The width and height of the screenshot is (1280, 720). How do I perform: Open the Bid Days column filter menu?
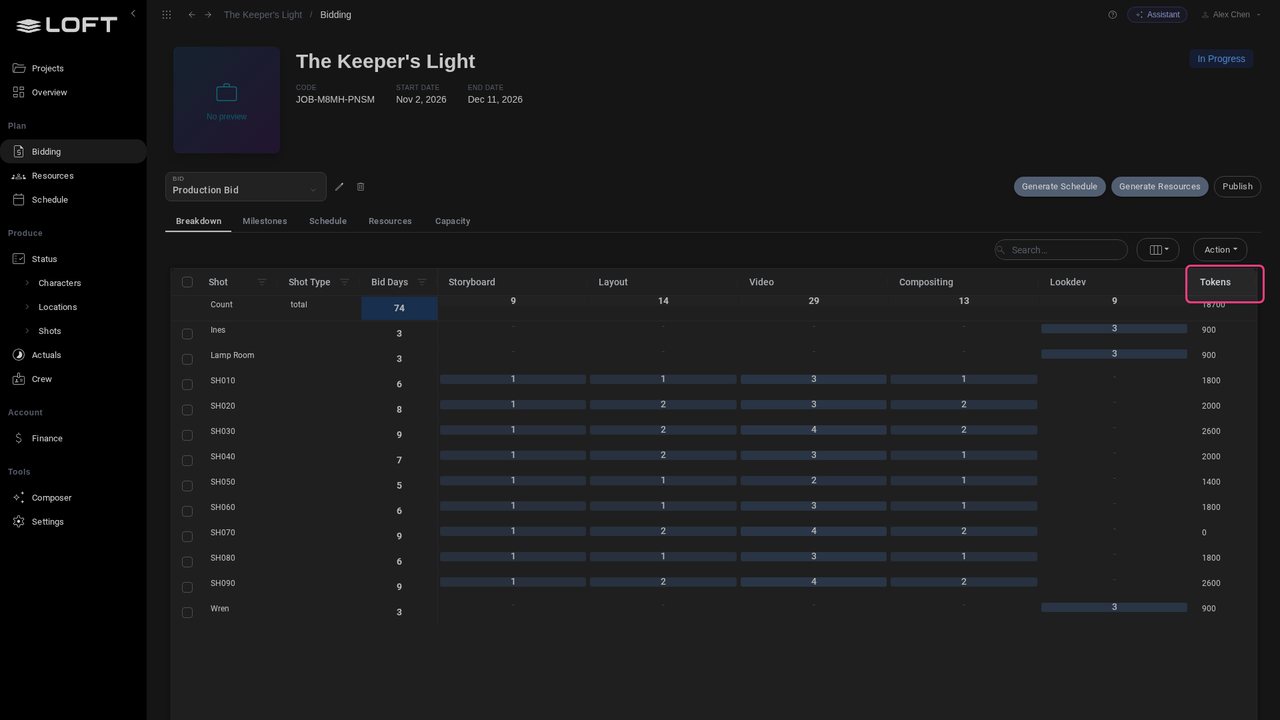[422, 282]
